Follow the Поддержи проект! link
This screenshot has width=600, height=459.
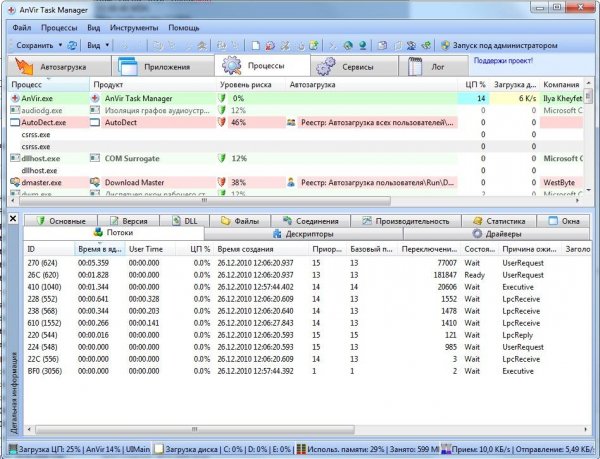pos(503,60)
